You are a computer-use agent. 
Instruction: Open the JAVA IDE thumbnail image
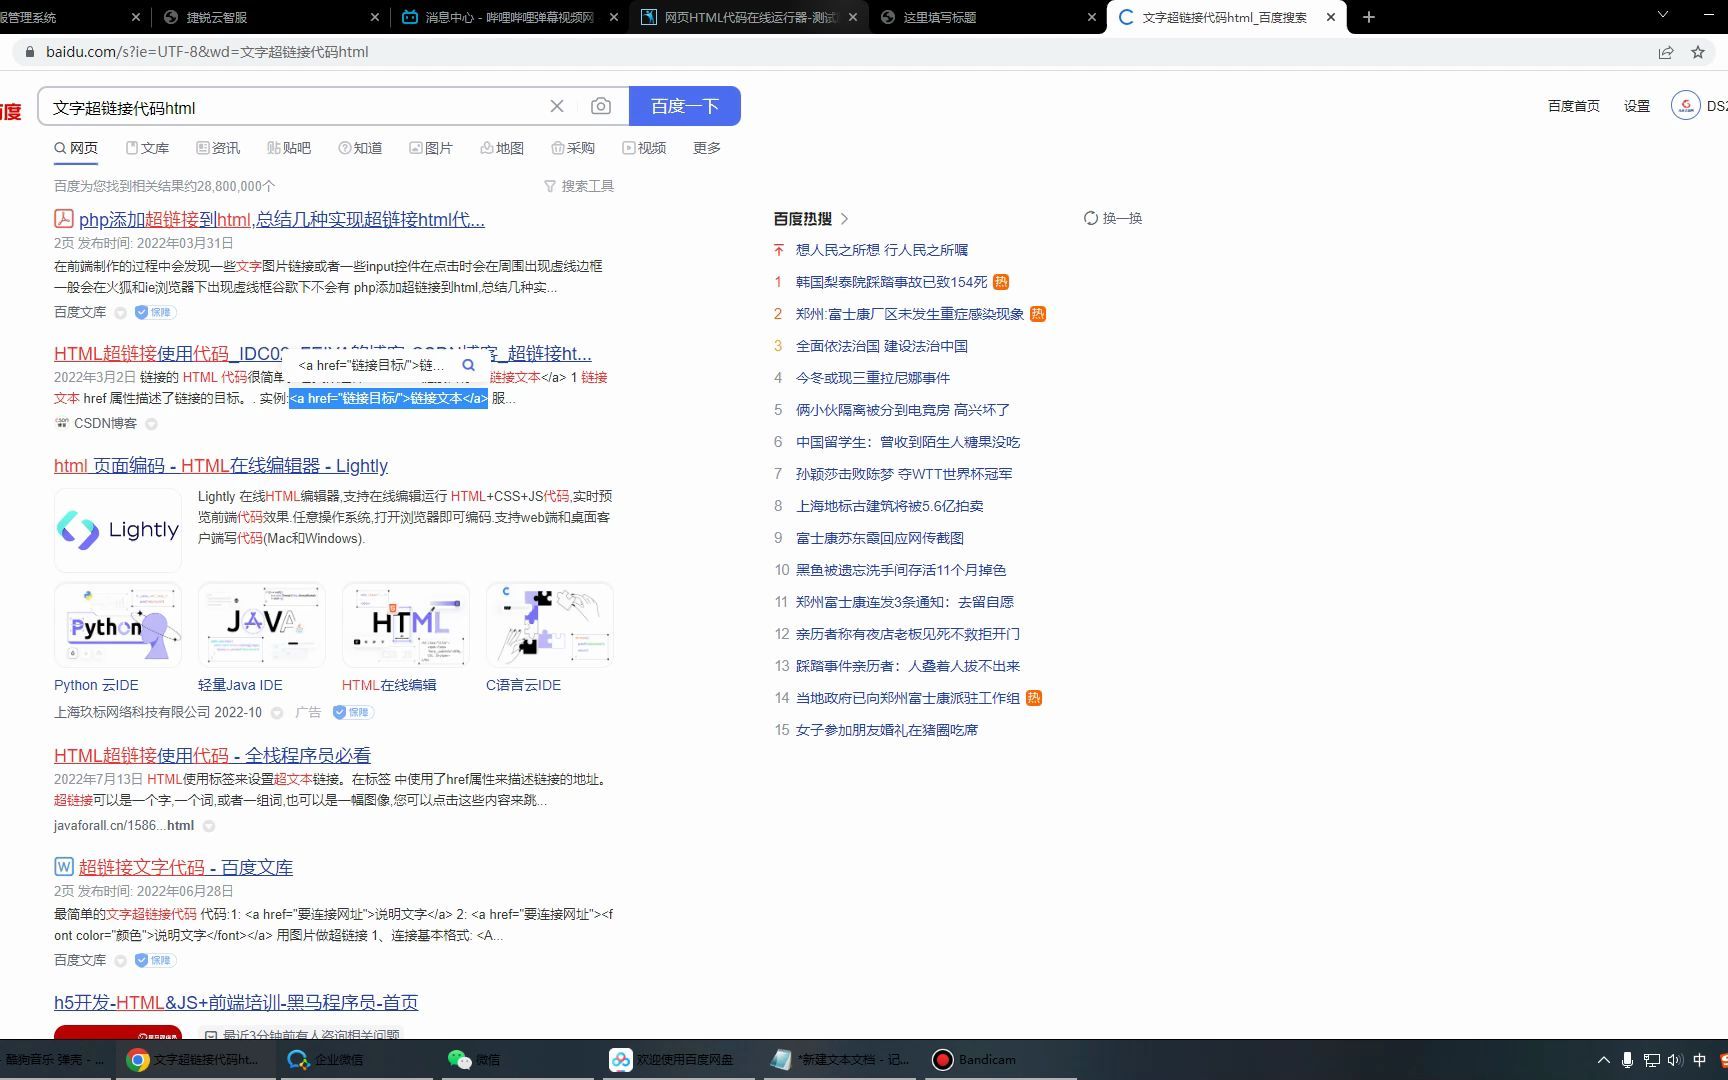[262, 625]
